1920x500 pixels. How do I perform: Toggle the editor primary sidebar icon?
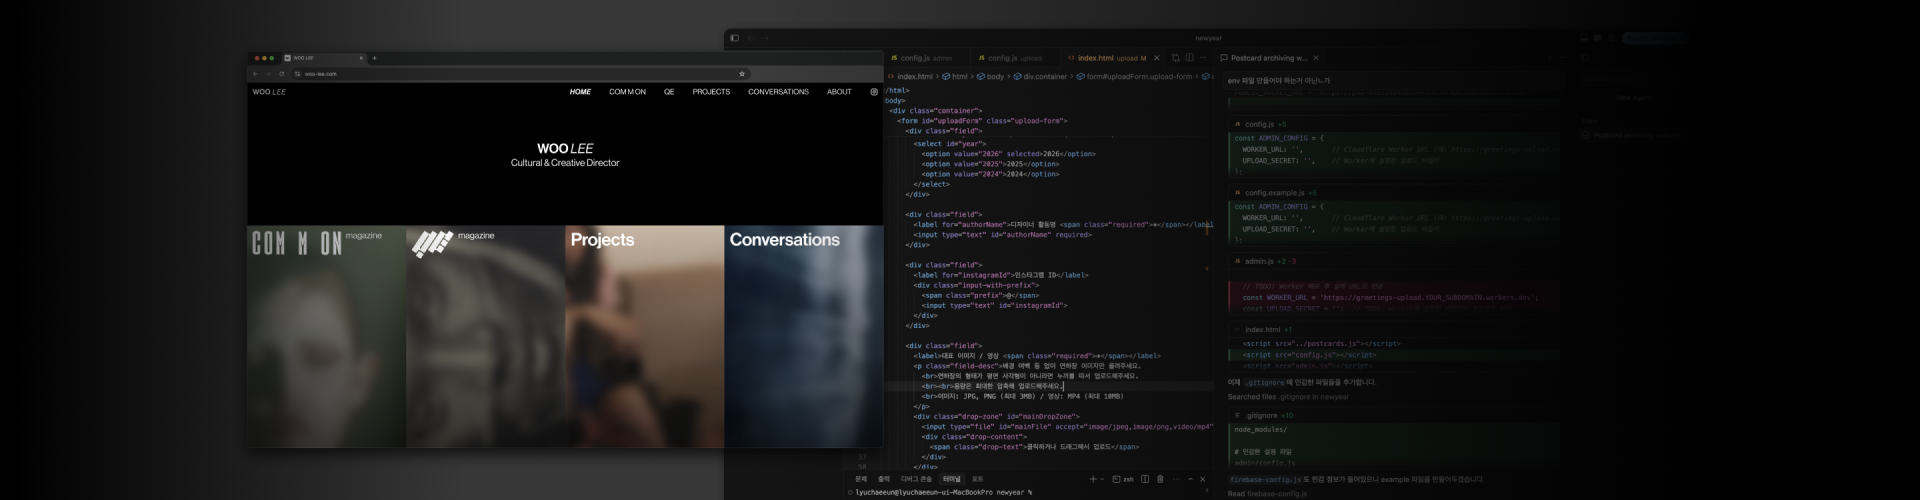coord(734,38)
